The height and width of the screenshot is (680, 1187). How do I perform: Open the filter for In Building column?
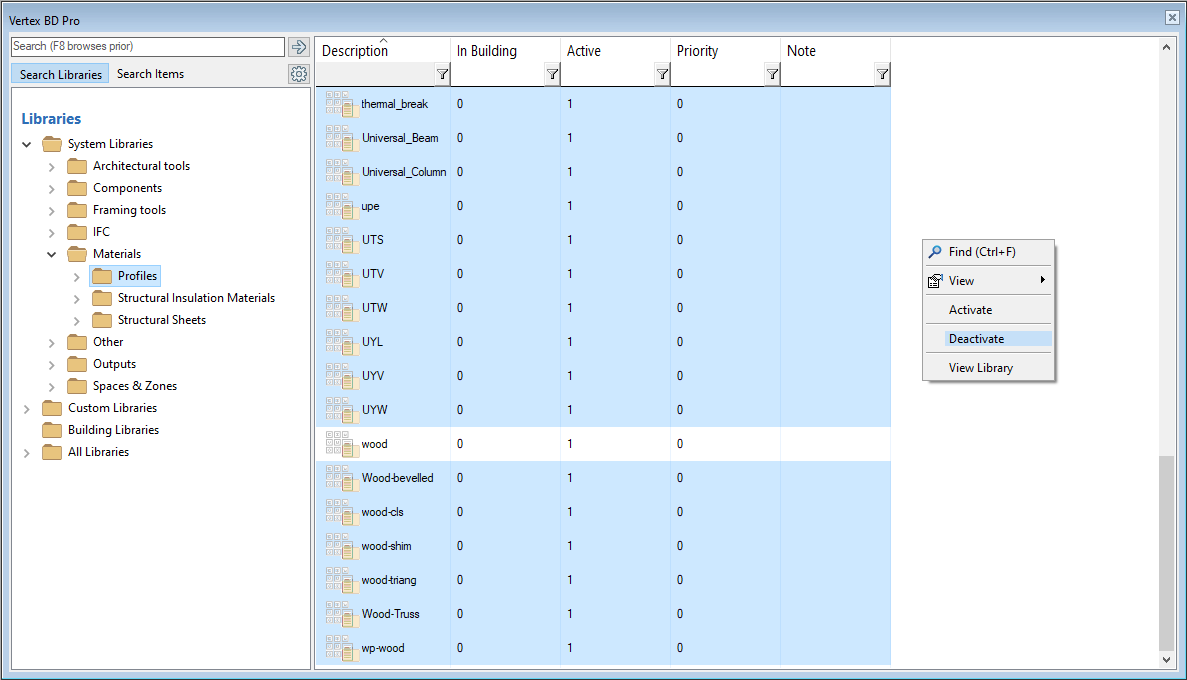552,74
